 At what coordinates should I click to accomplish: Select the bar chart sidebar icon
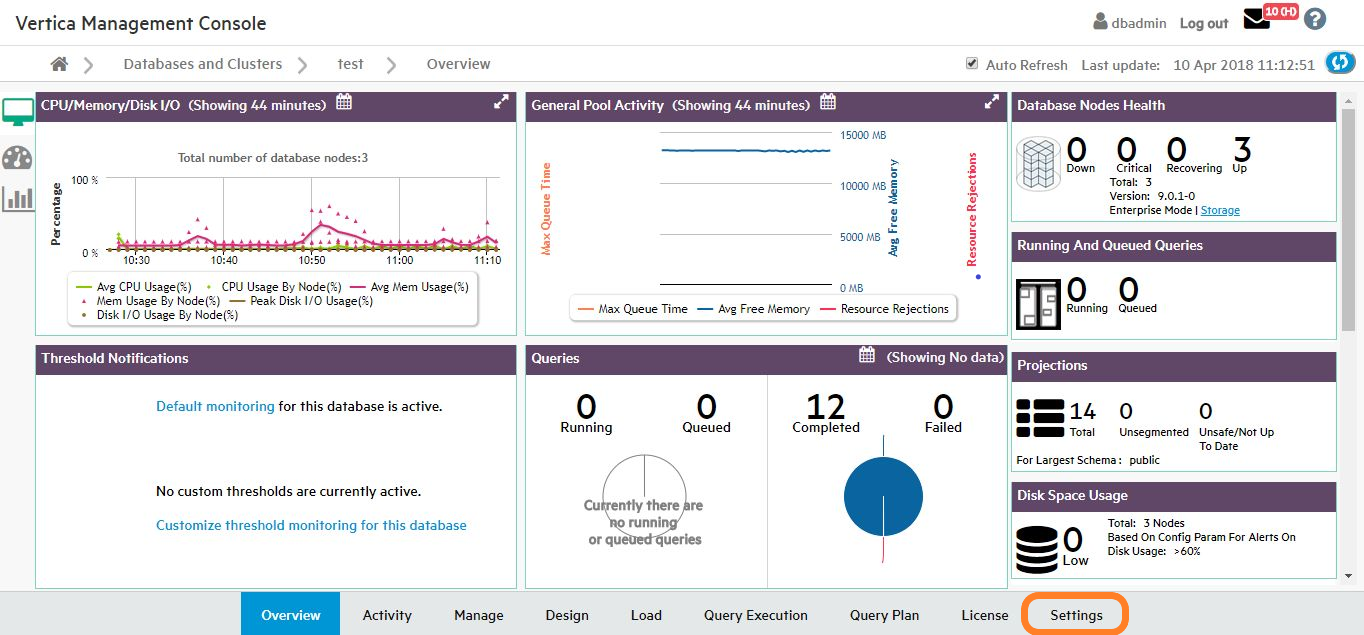pyautogui.click(x=17, y=199)
